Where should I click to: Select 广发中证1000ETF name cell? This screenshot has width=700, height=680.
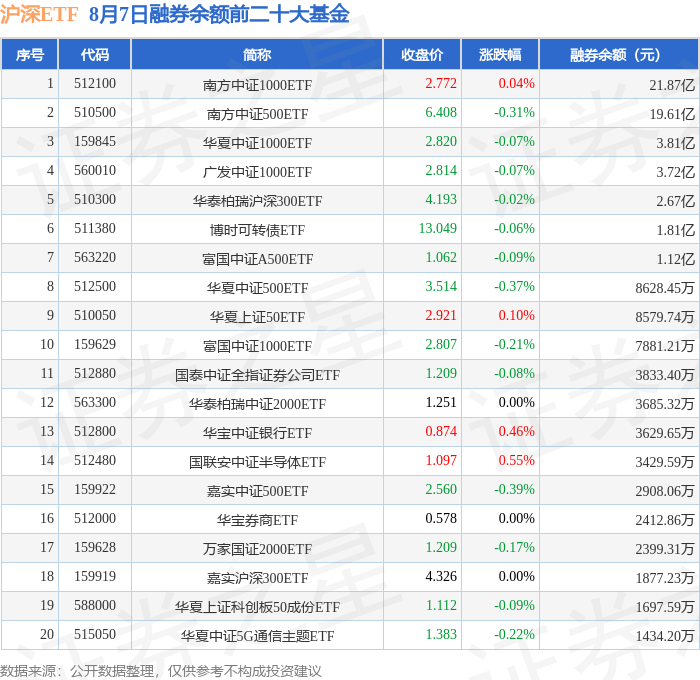tap(257, 172)
